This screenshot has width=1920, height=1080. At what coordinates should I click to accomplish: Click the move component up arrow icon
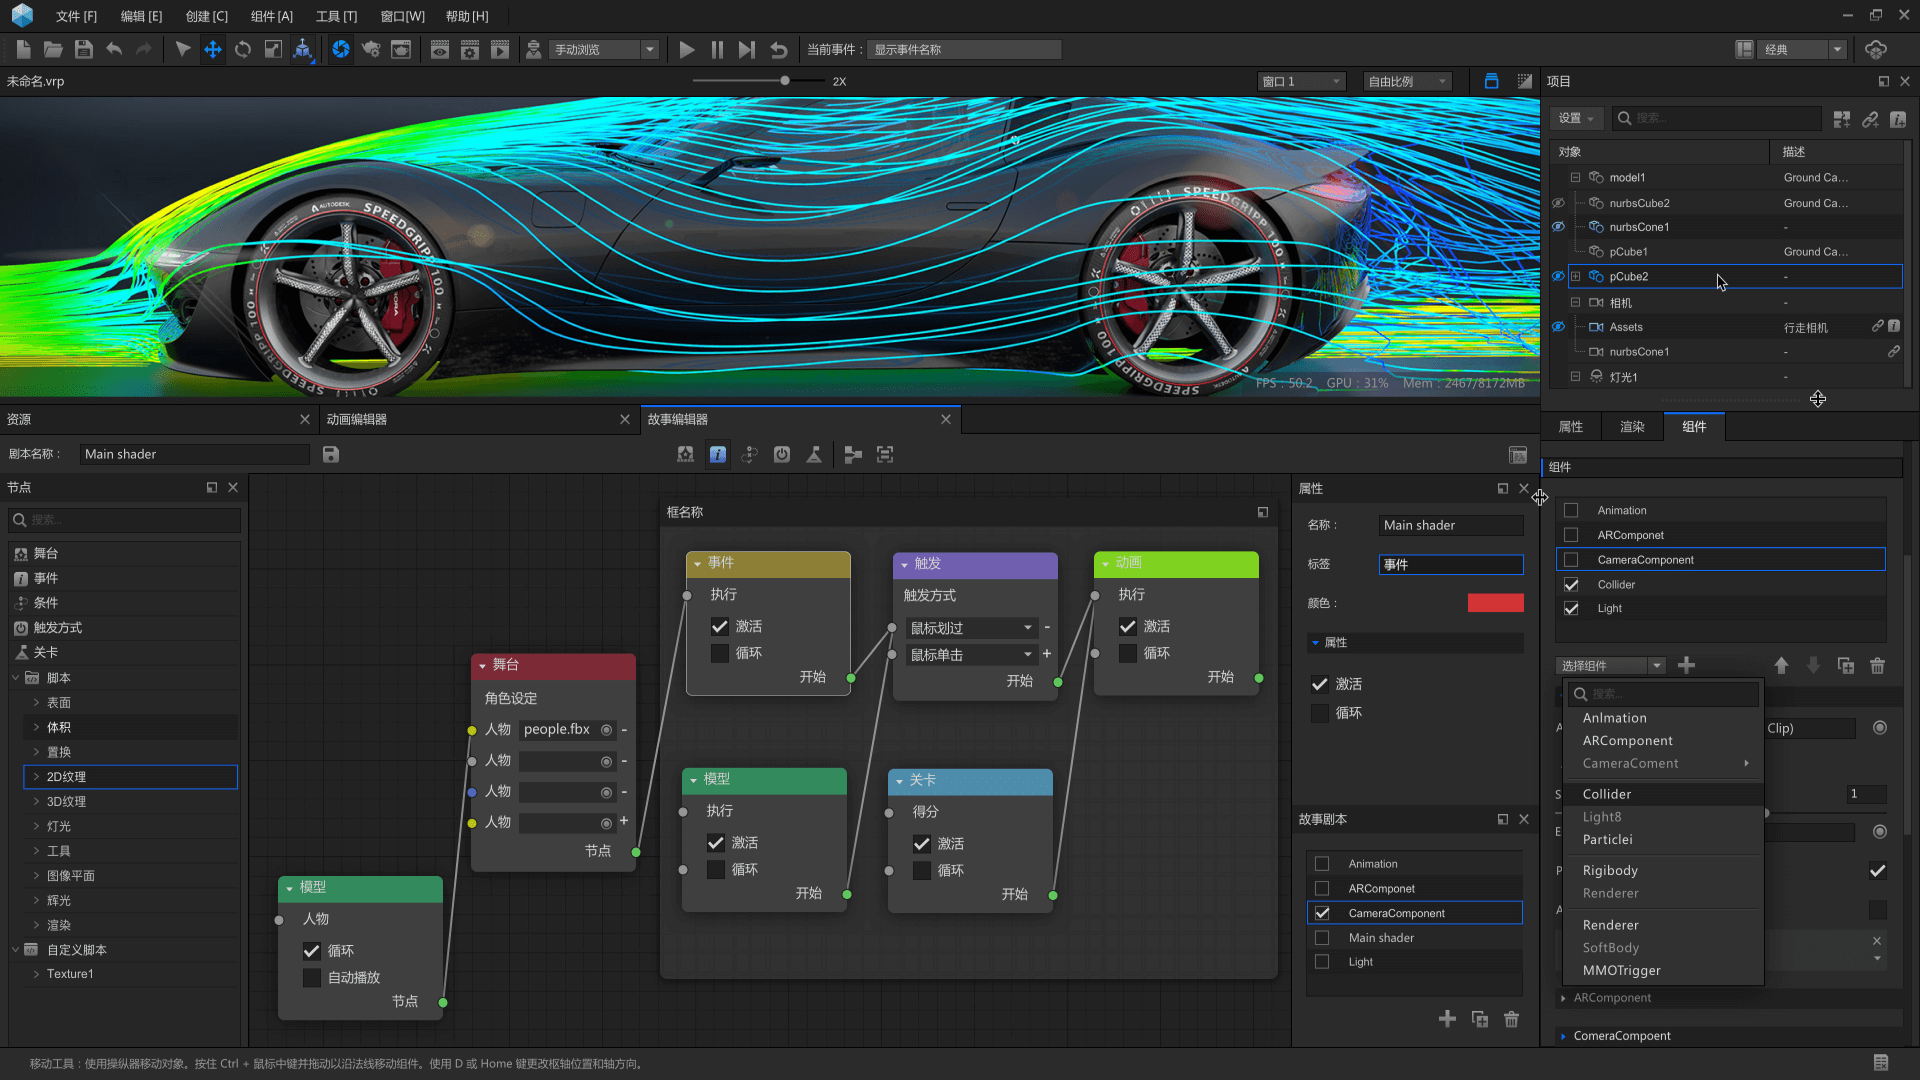1781,666
